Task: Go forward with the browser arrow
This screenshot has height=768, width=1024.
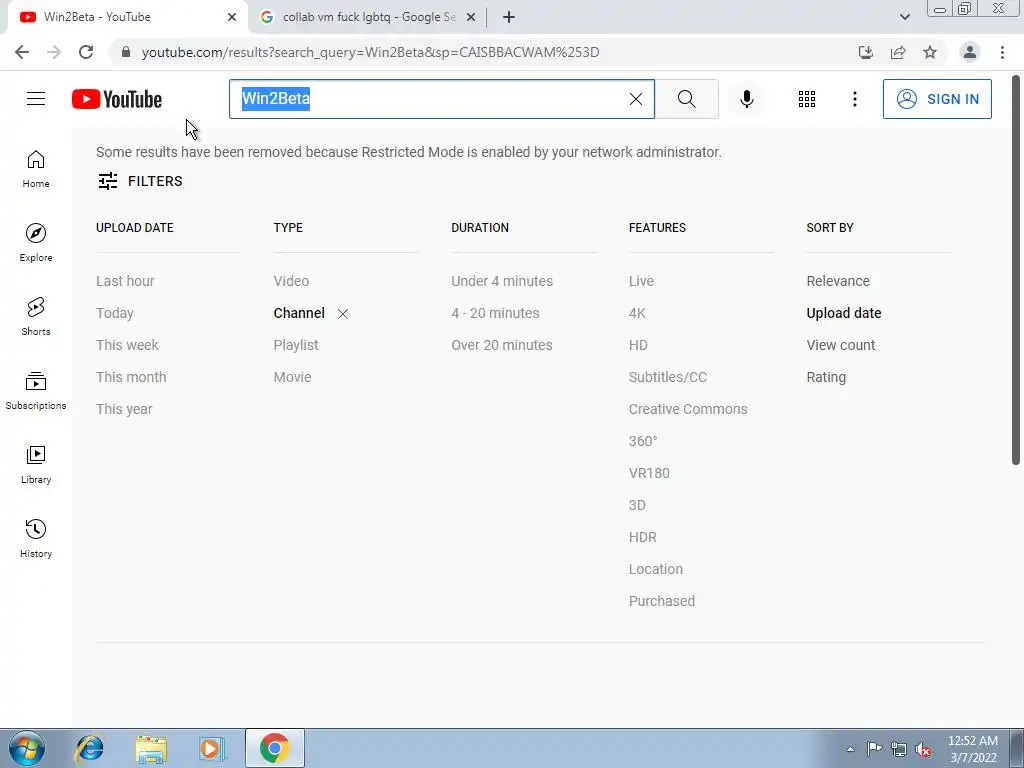Action: point(54,52)
